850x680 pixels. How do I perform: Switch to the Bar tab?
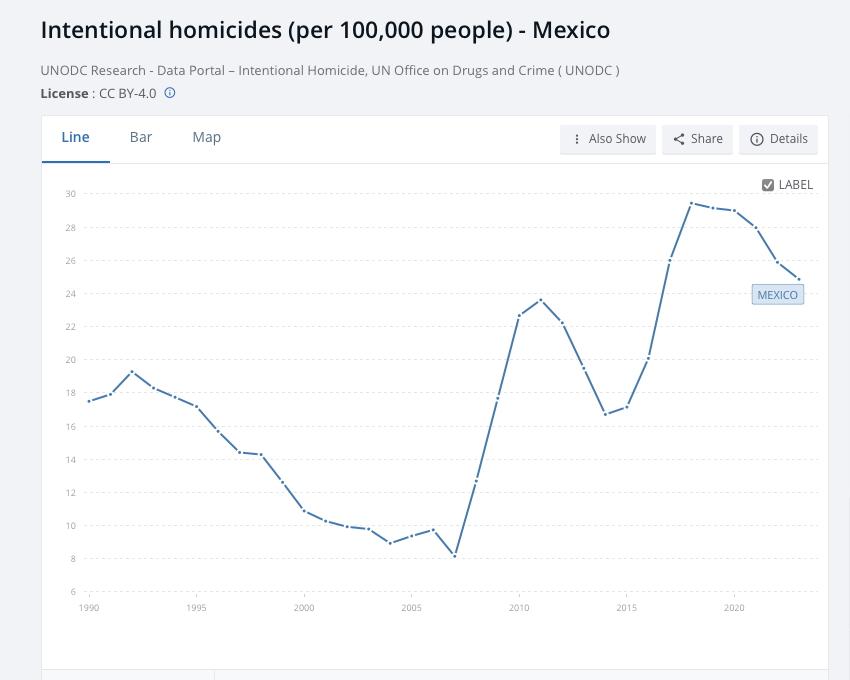coord(141,137)
